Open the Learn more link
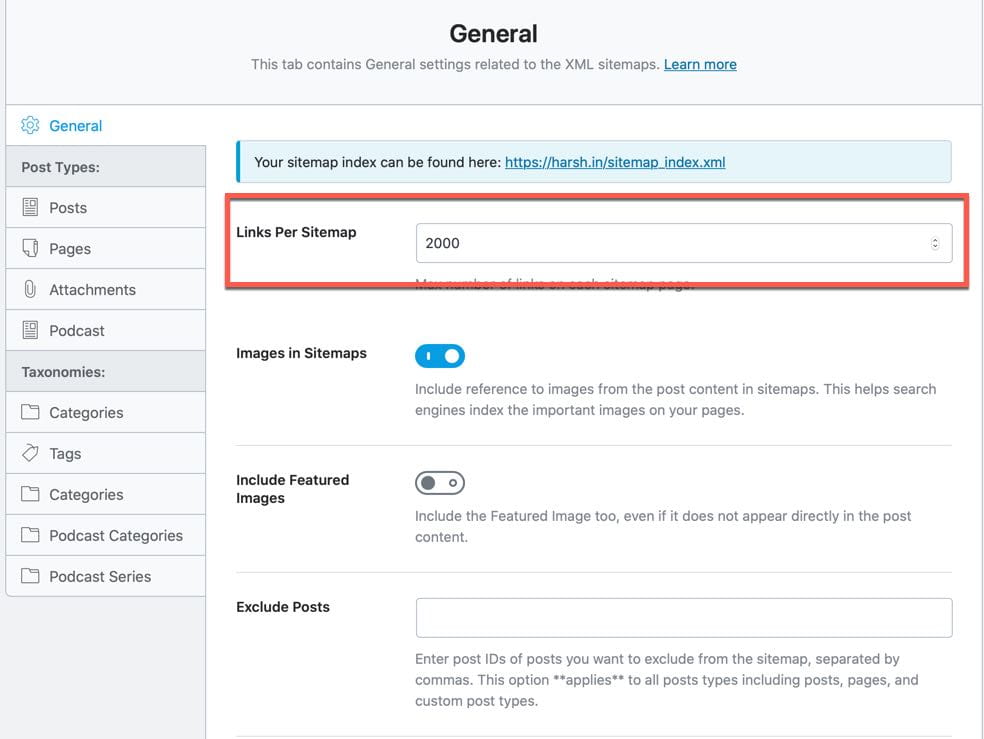Image resolution: width=984 pixels, height=739 pixels. [700, 64]
